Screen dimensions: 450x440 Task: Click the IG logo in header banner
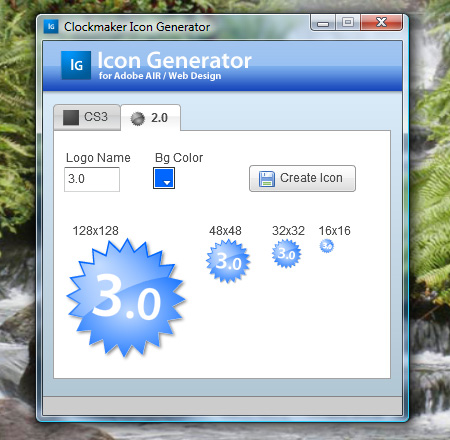pyautogui.click(x=76, y=65)
